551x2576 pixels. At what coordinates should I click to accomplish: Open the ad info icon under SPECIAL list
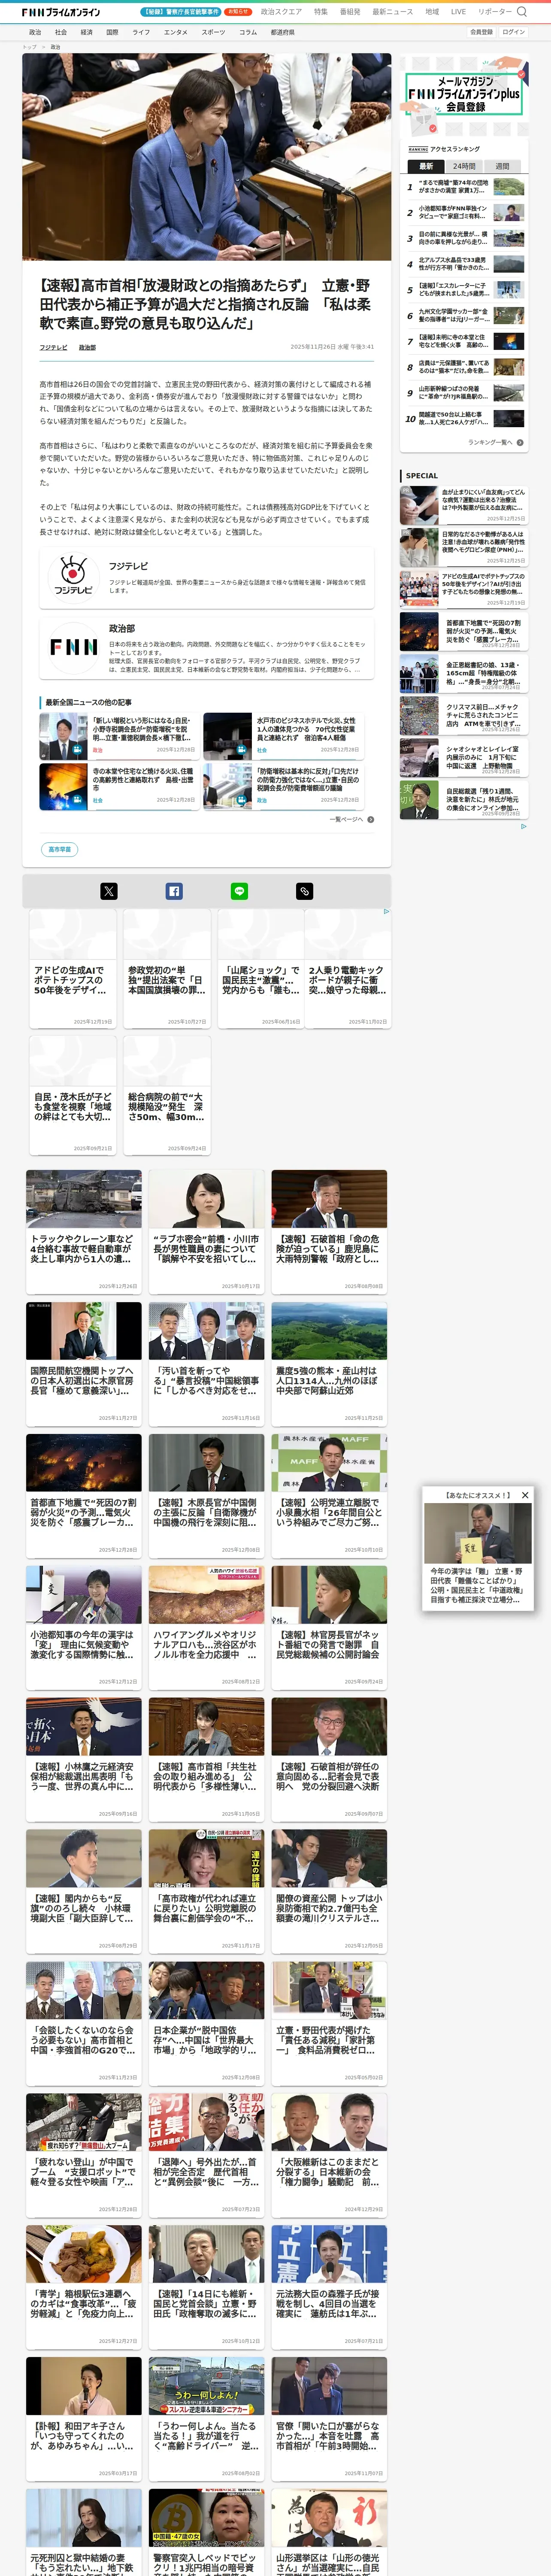click(523, 826)
